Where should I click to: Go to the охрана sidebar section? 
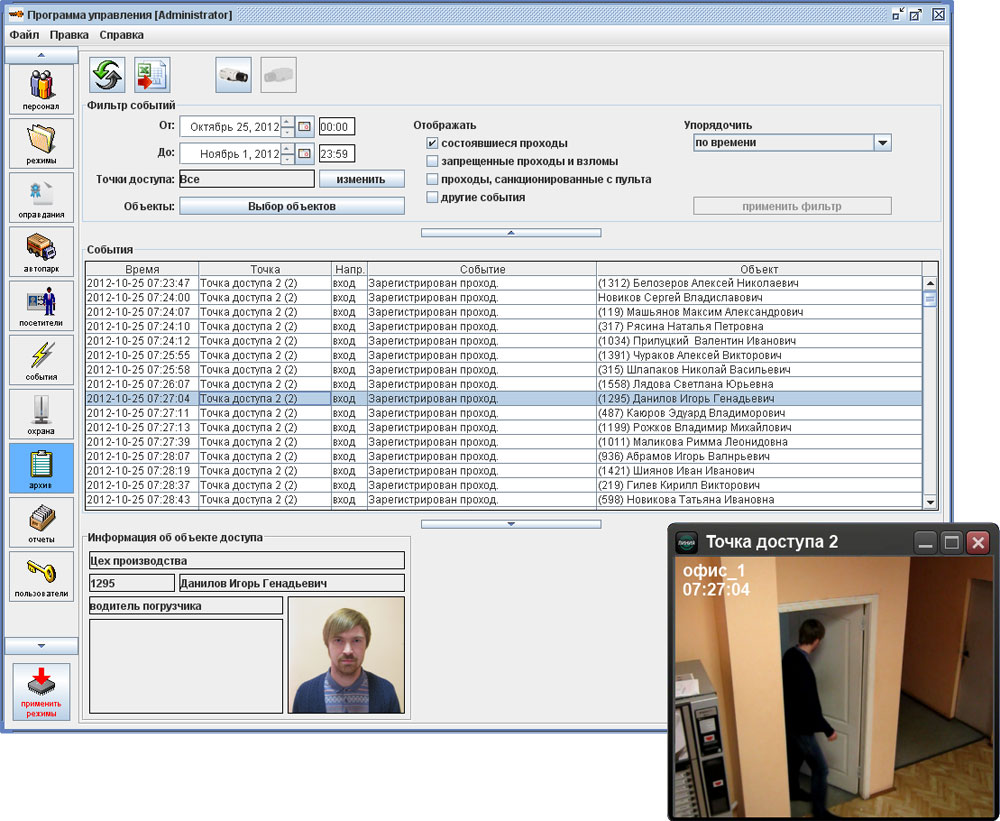tap(41, 413)
